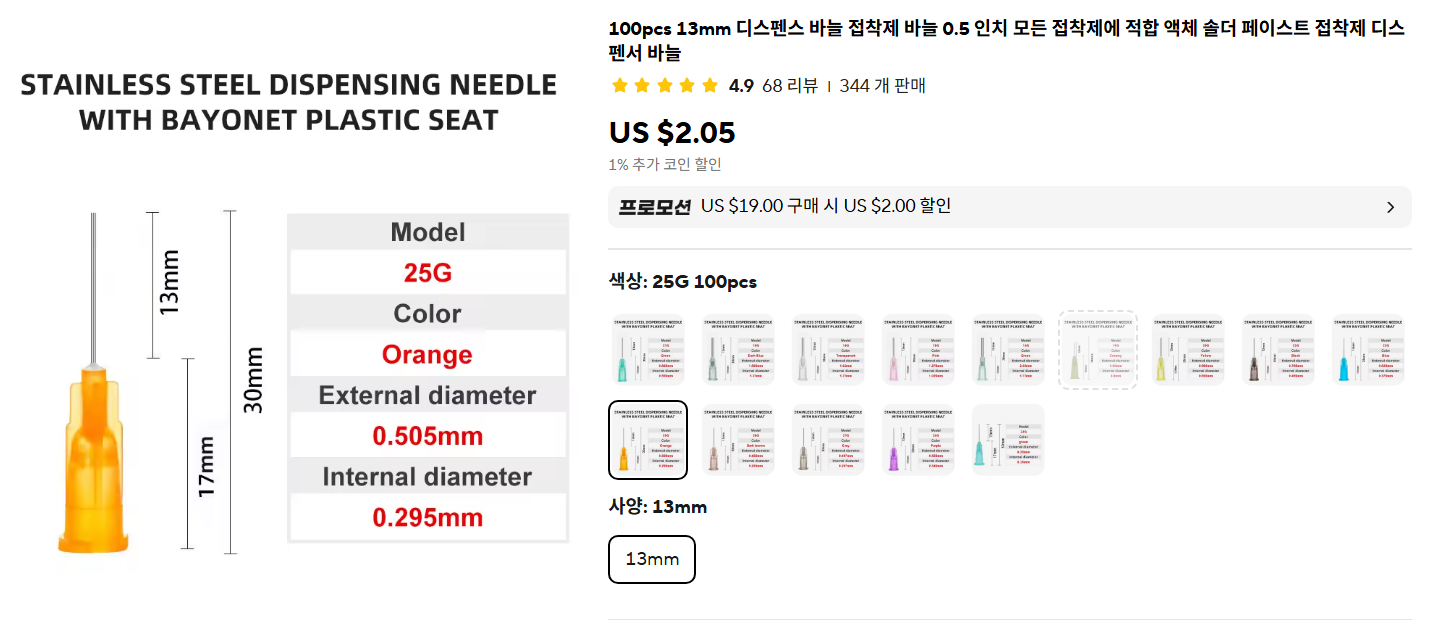The height and width of the screenshot is (624, 1433).
Task: Select the Black 22G needle variant
Action: tap(1278, 349)
